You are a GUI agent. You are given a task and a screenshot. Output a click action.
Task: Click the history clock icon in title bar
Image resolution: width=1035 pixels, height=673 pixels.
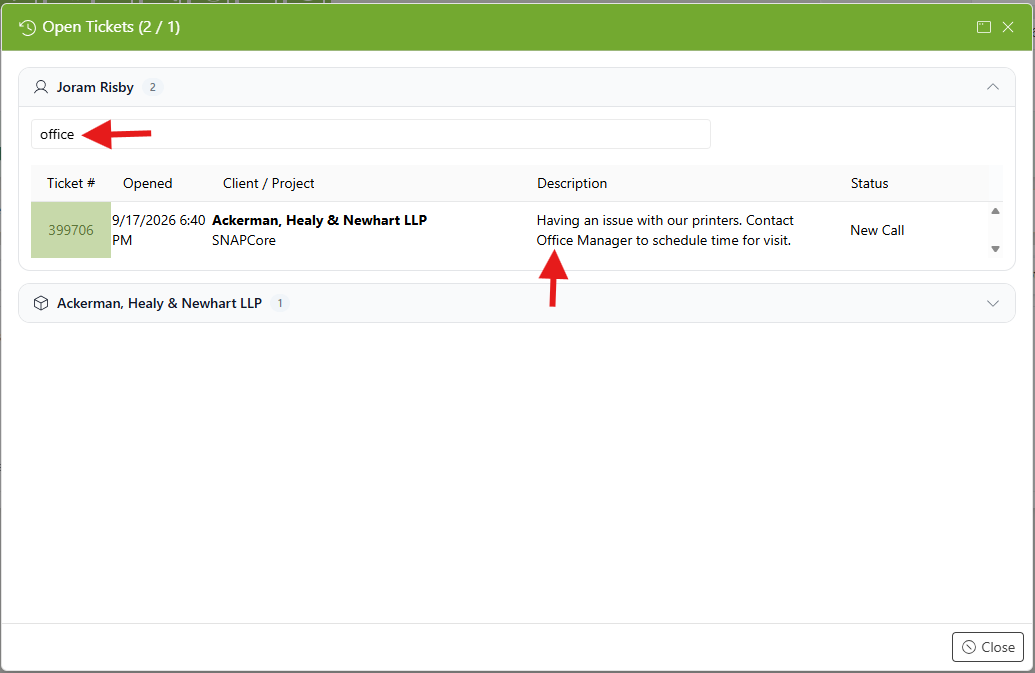coord(27,28)
